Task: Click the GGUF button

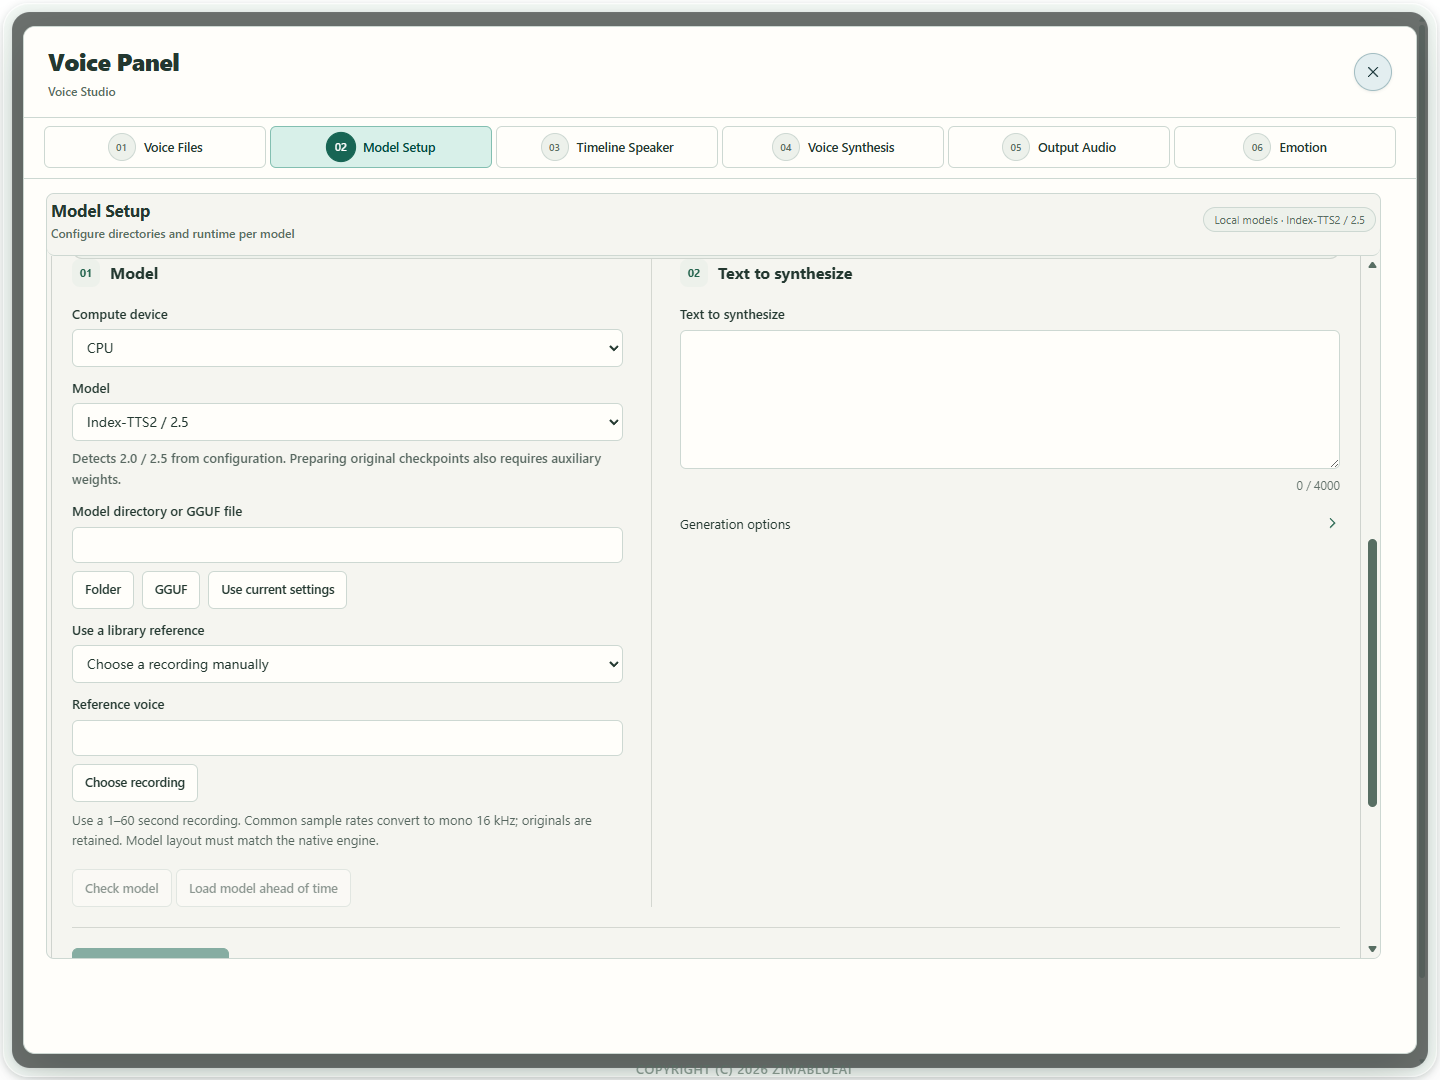Action: pos(171,590)
